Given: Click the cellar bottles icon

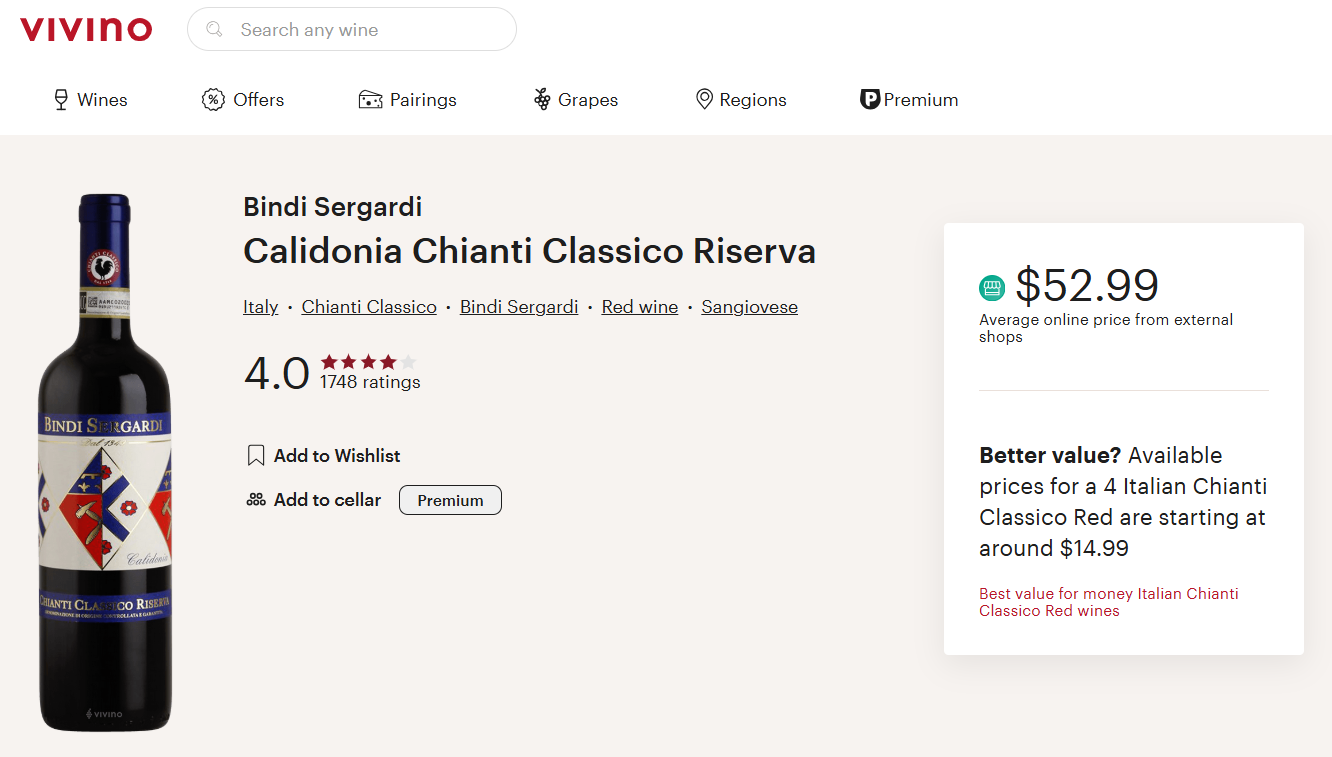Looking at the screenshot, I should click(256, 500).
